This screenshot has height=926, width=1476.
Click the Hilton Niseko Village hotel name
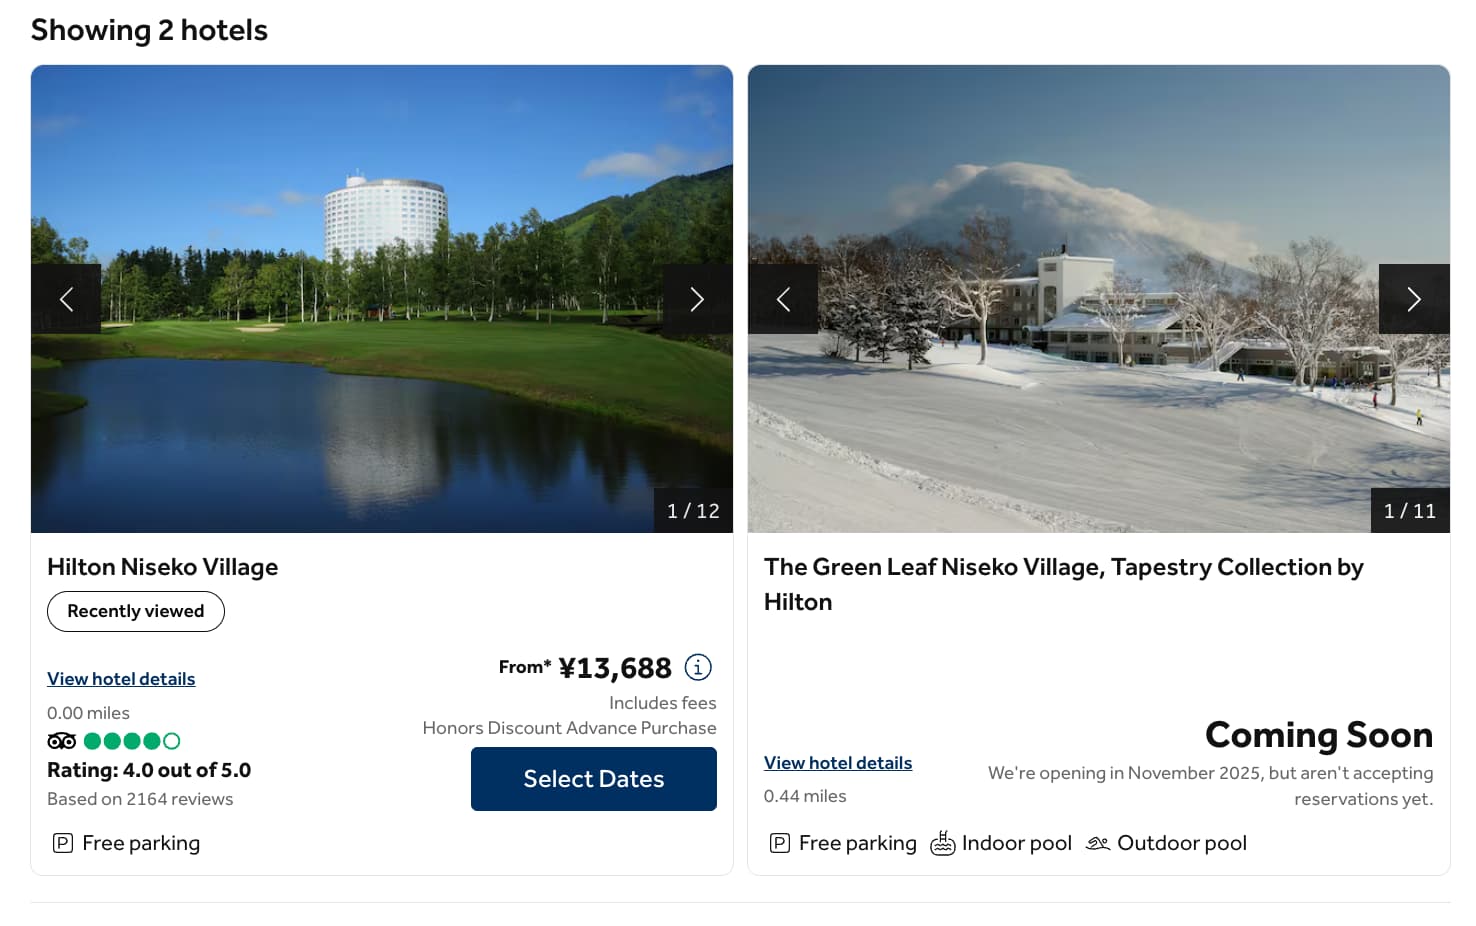click(163, 567)
